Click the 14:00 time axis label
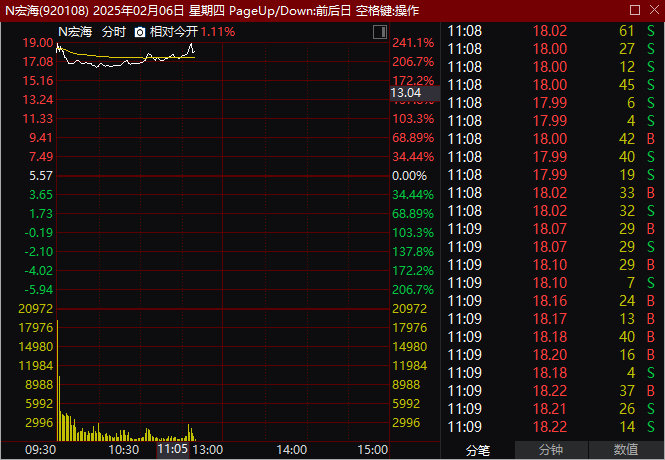The width and height of the screenshot is (665, 460). [291, 450]
